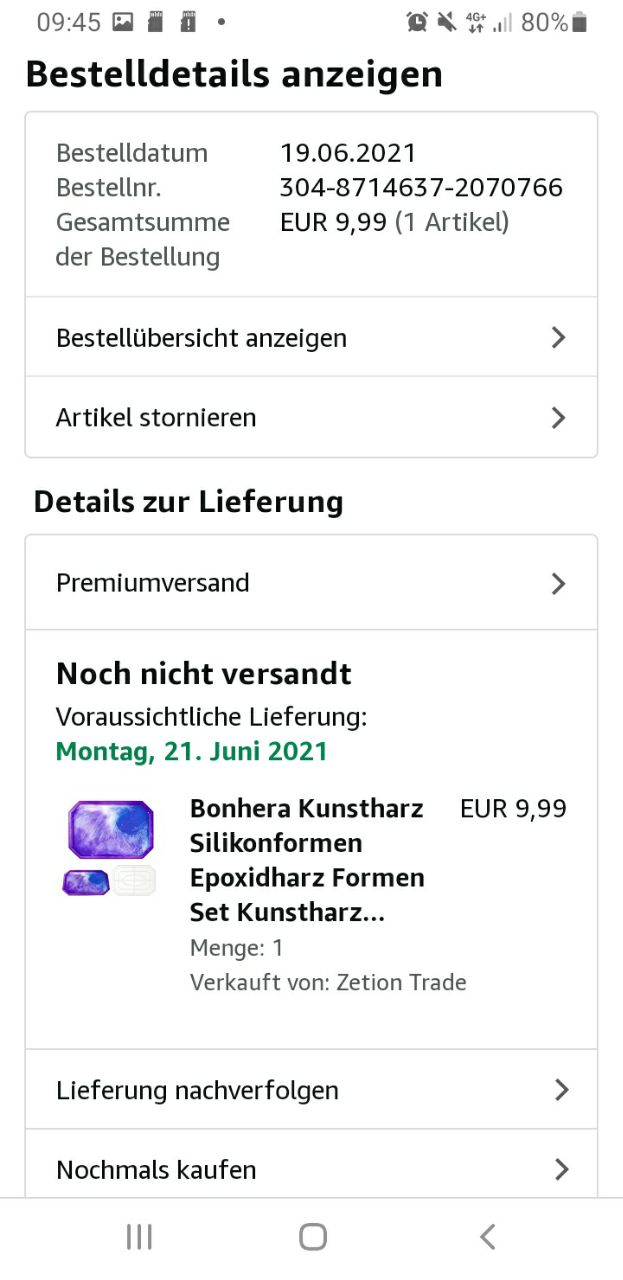The height and width of the screenshot is (1280, 623).
Task: Tap the image notification icon in status bar
Action: [x=123, y=22]
